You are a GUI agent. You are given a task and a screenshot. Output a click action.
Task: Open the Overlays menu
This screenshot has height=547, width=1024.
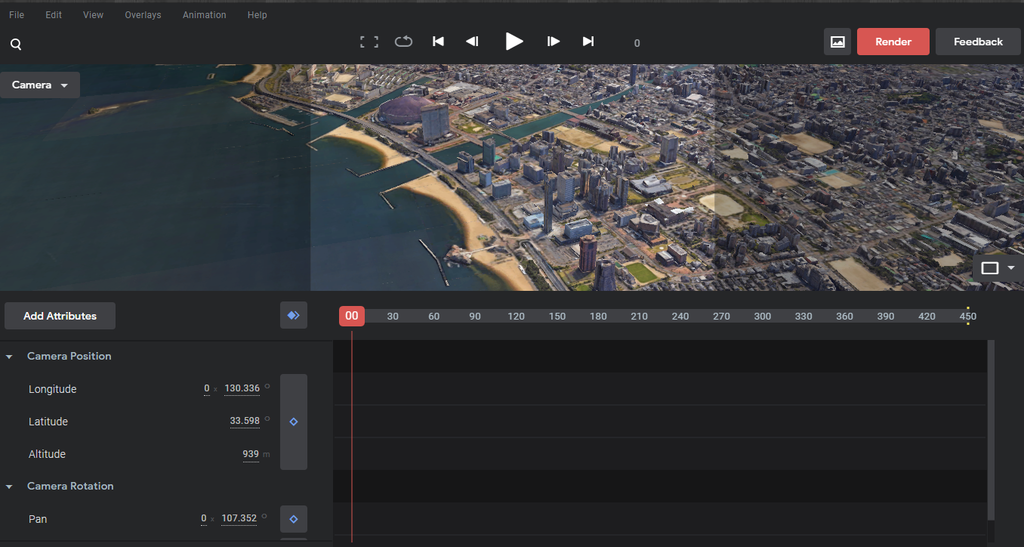(143, 15)
